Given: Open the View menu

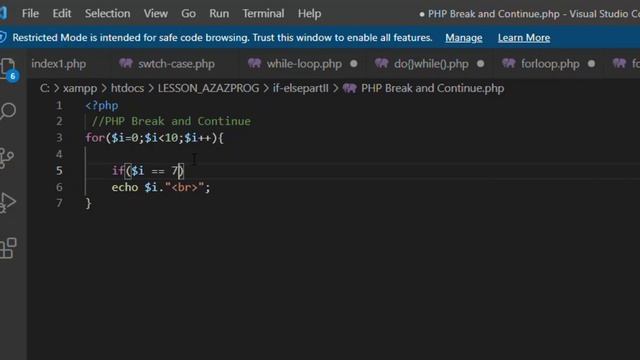Looking at the screenshot, I should 156,13.
